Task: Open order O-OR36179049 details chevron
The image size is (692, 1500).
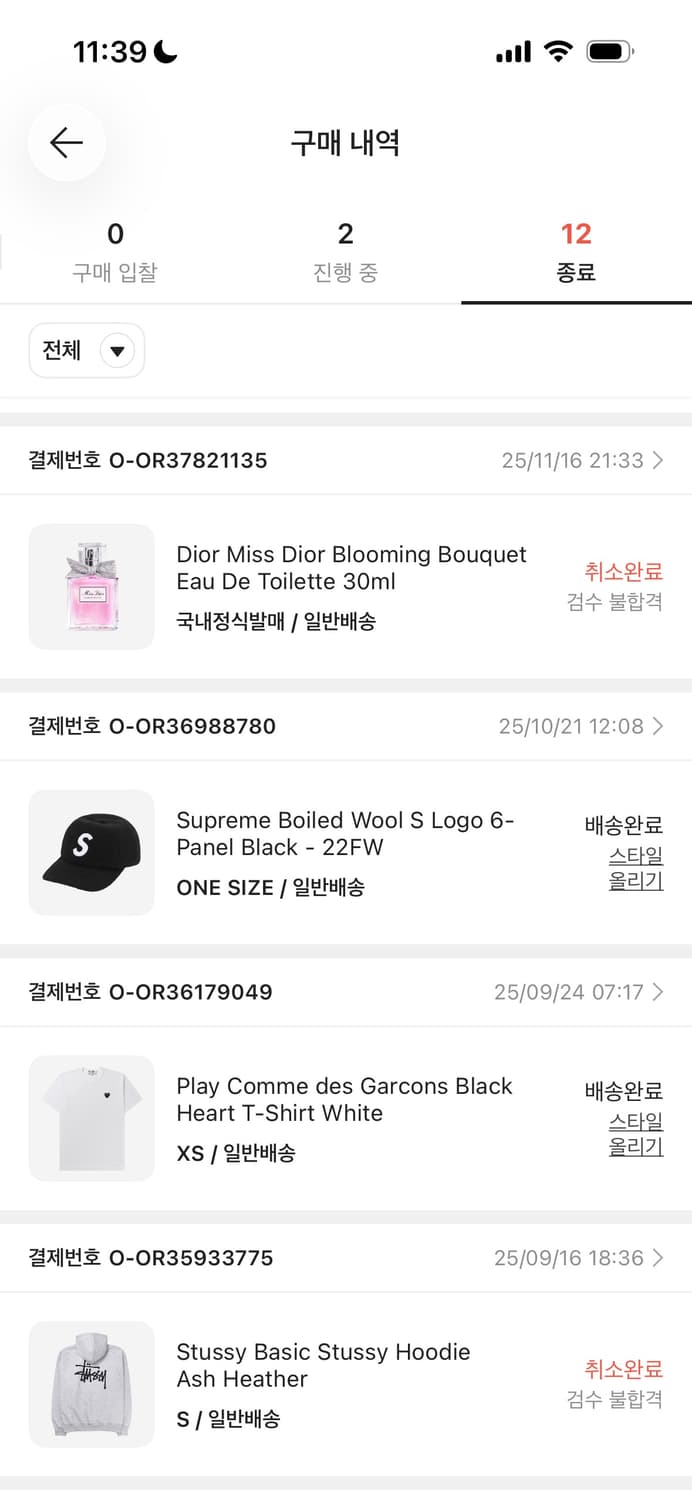Action: (657, 992)
